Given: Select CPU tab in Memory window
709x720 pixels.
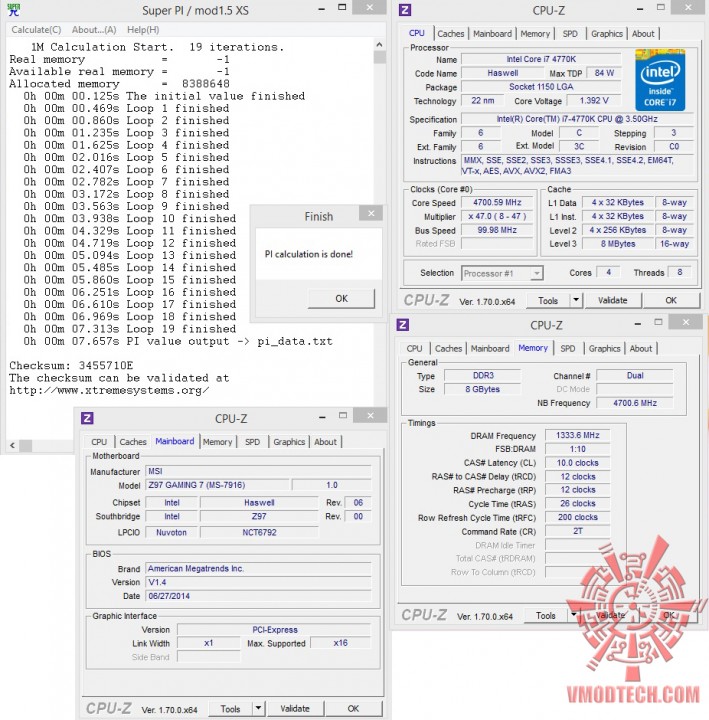Looking at the screenshot, I should click(x=414, y=349).
